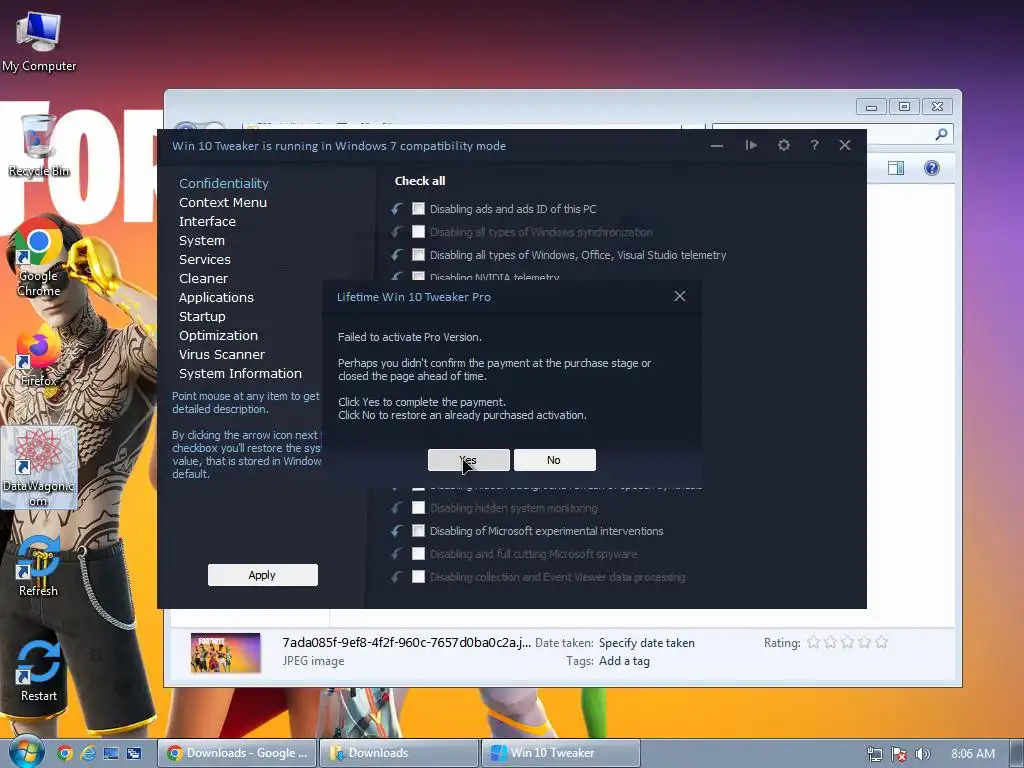The height and width of the screenshot is (768, 1024).
Task: Click the Explorer search magnifier icon
Action: pos(941,134)
